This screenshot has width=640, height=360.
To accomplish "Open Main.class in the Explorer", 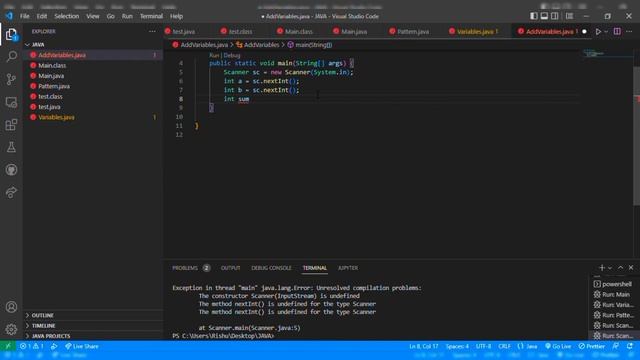I will [x=52, y=65].
